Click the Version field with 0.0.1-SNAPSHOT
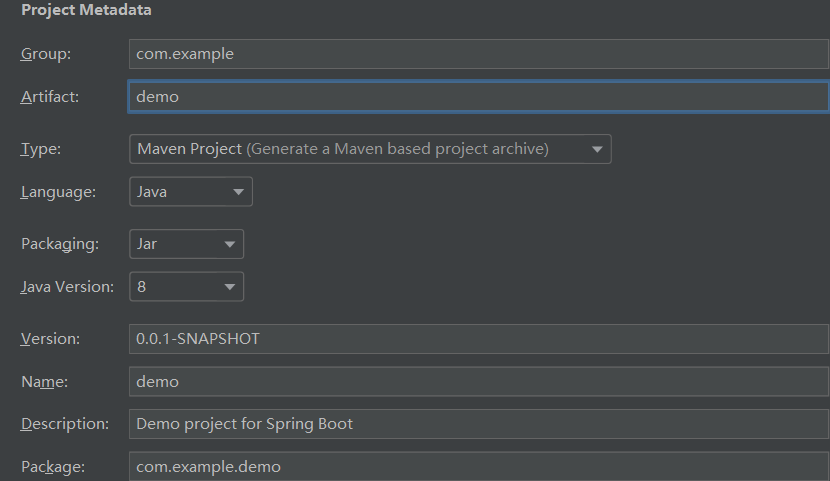Viewport: 830px width, 481px height. (x=479, y=339)
